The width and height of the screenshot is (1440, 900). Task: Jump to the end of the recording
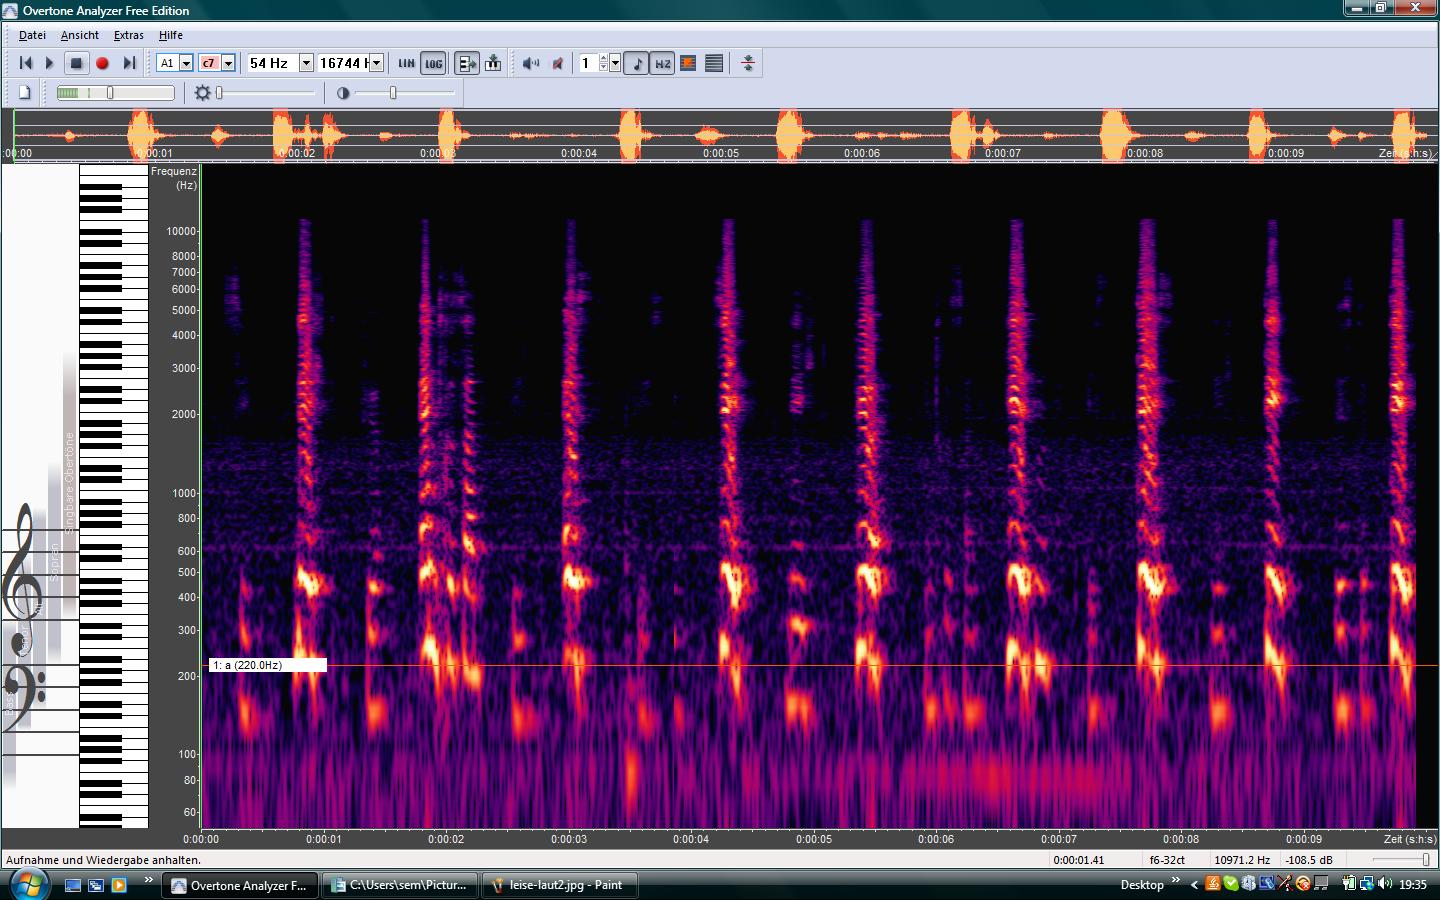[x=129, y=63]
